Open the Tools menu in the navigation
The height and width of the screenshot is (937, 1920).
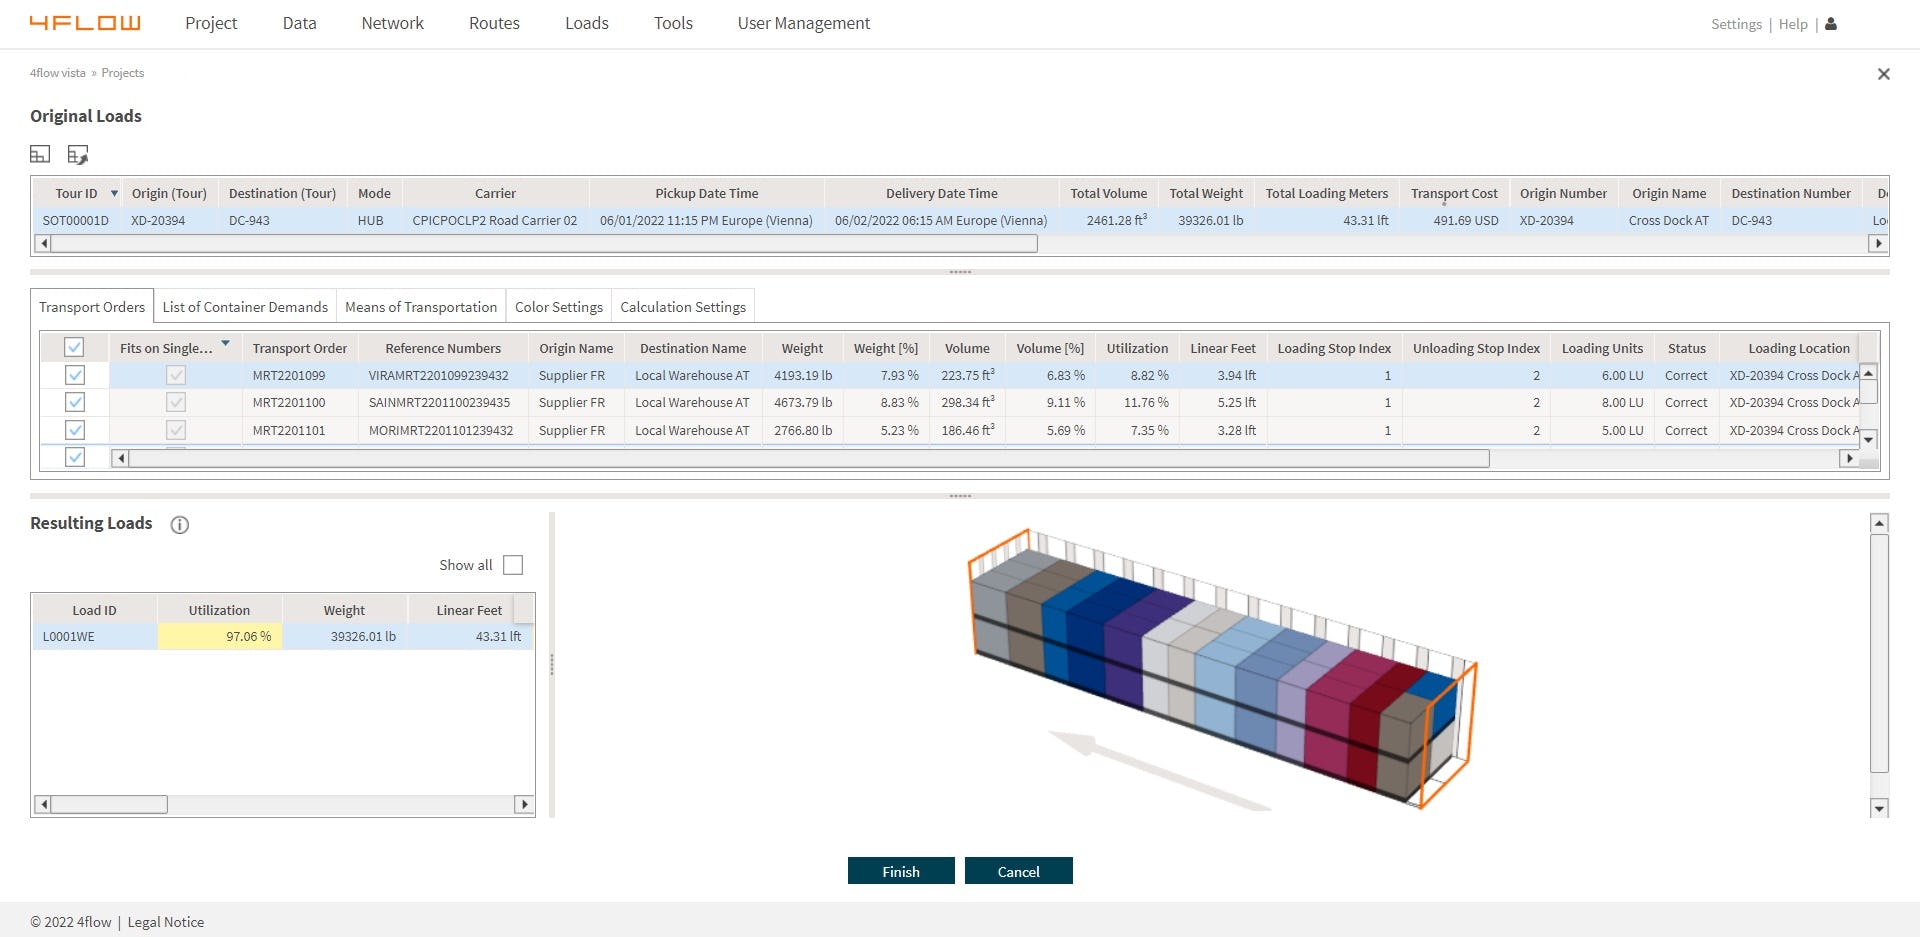[672, 23]
